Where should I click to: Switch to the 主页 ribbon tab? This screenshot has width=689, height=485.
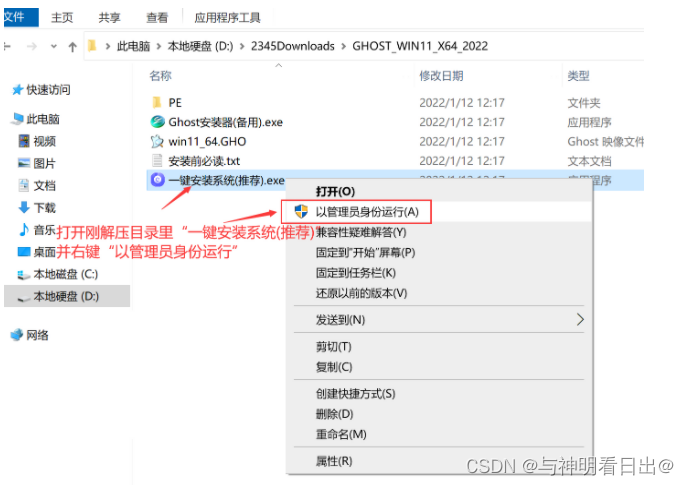62,18
